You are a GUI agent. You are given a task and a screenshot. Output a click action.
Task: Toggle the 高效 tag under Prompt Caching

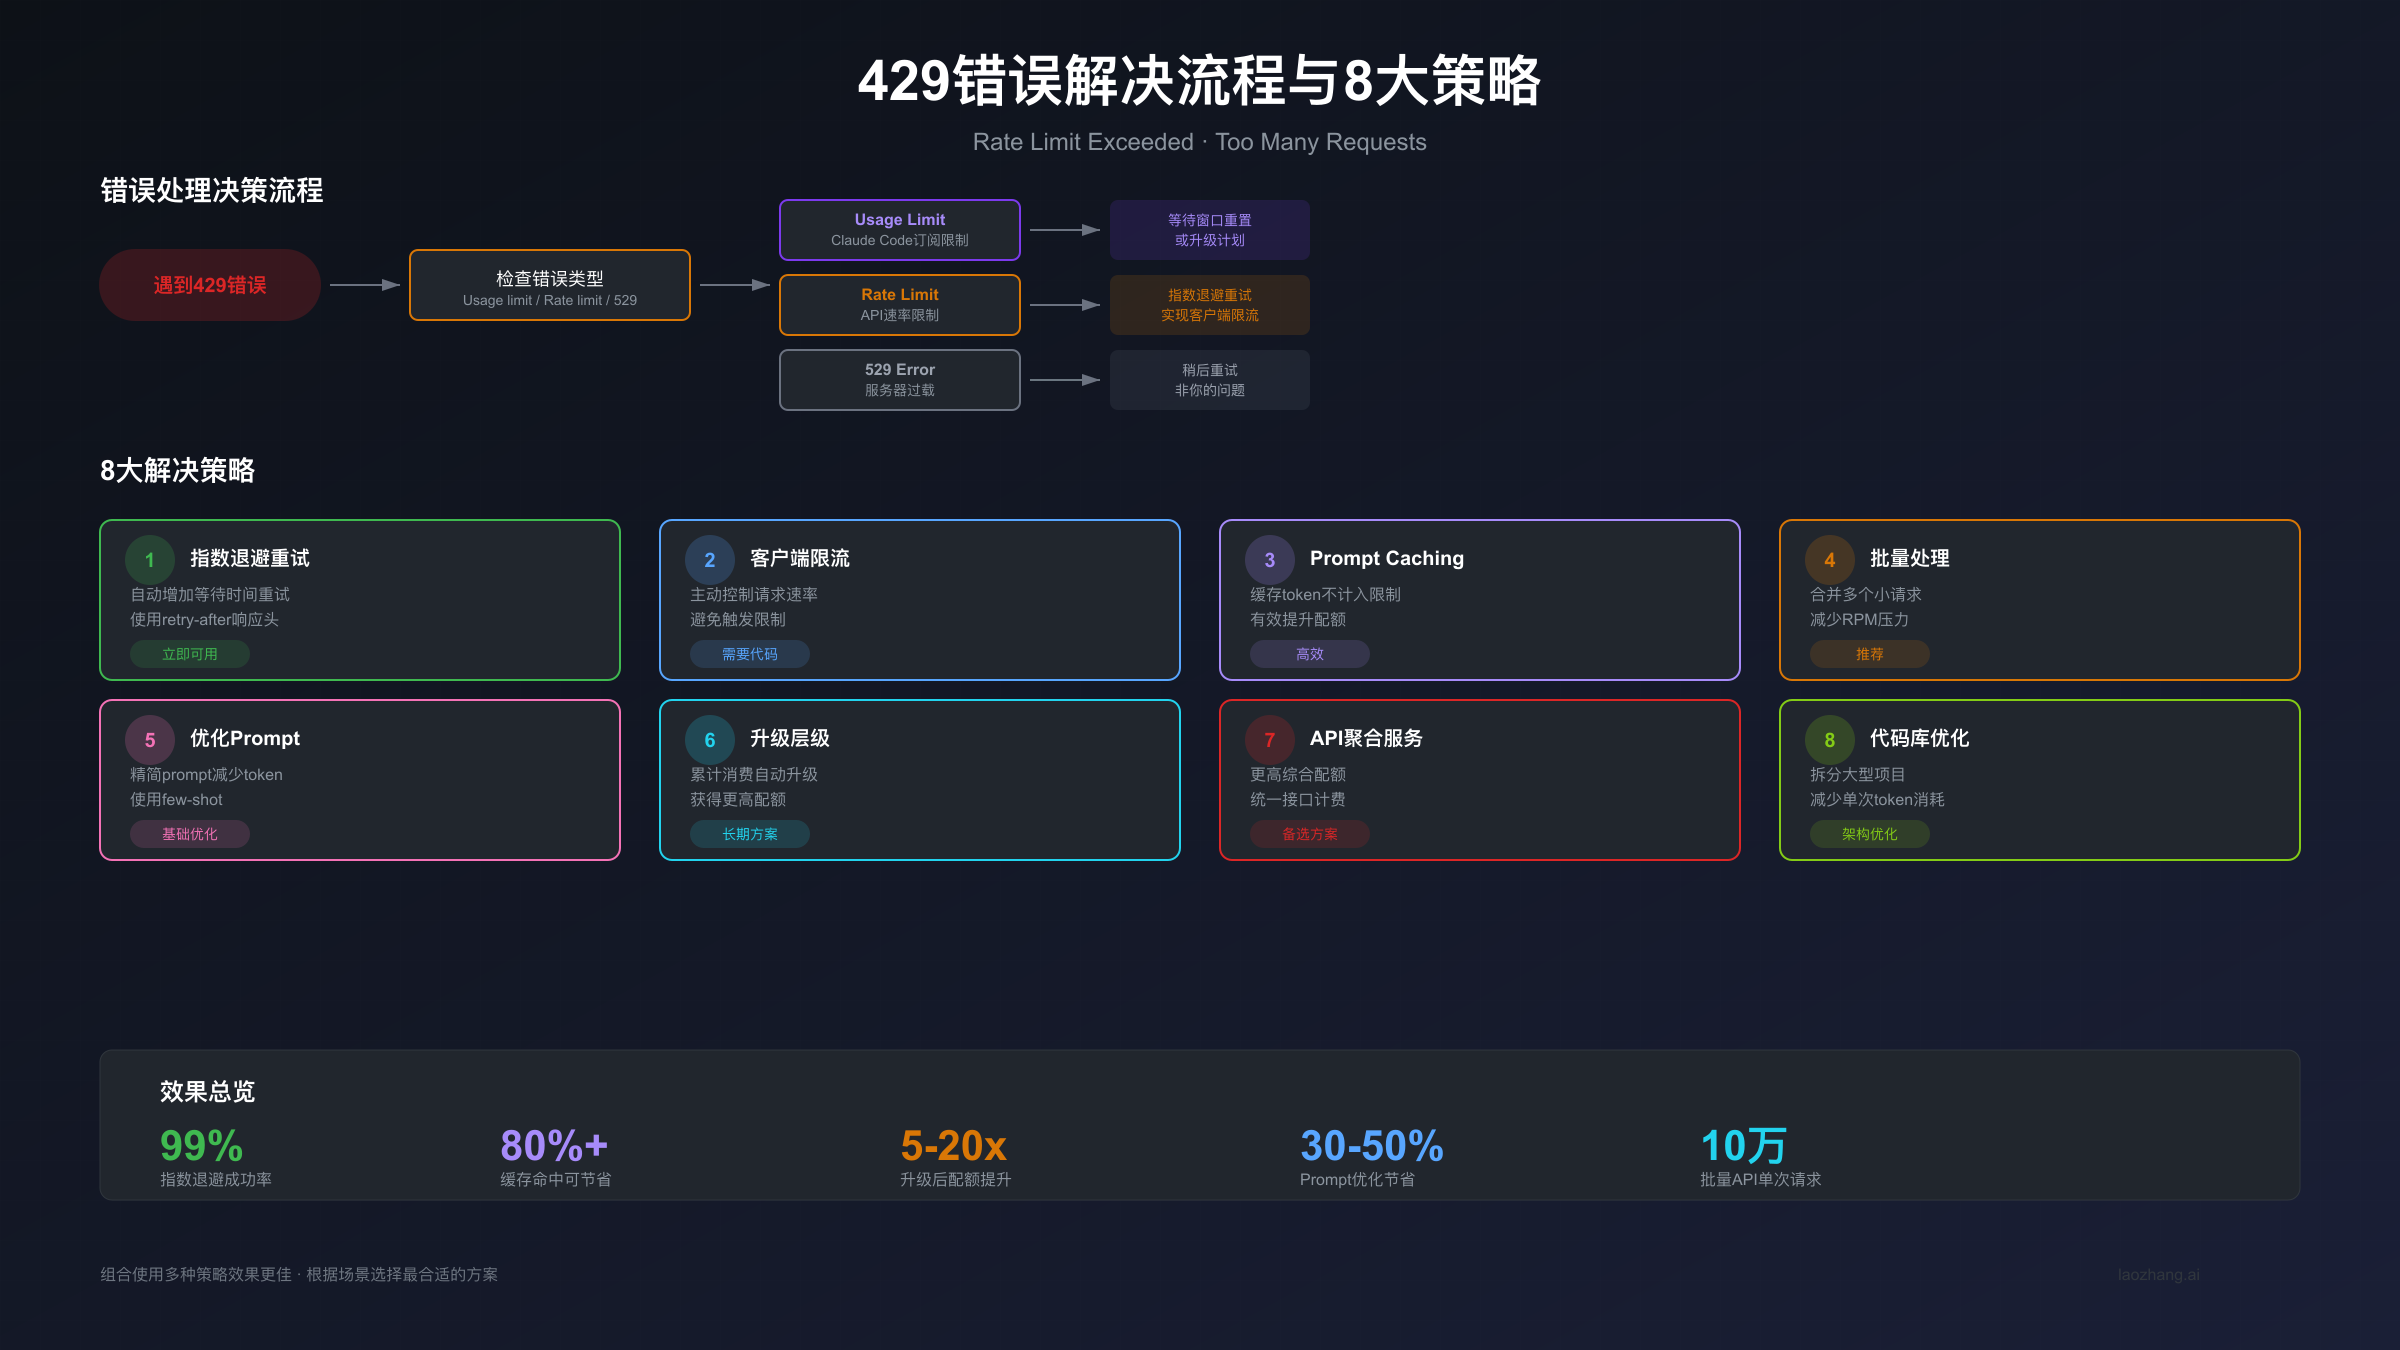coord(1310,653)
